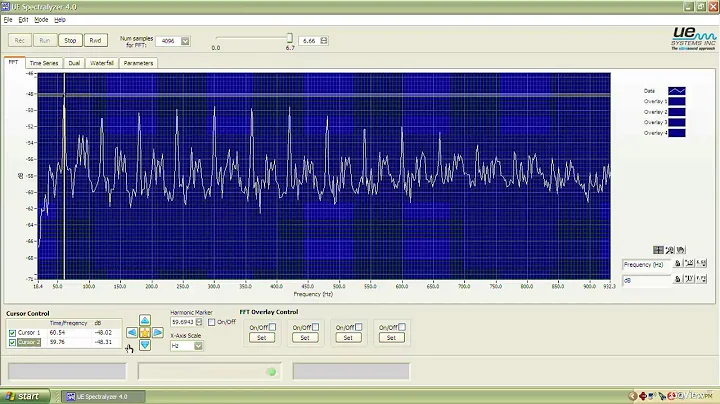Open Y axis format options button
The height and width of the screenshot is (404, 720).
click(x=701, y=279)
